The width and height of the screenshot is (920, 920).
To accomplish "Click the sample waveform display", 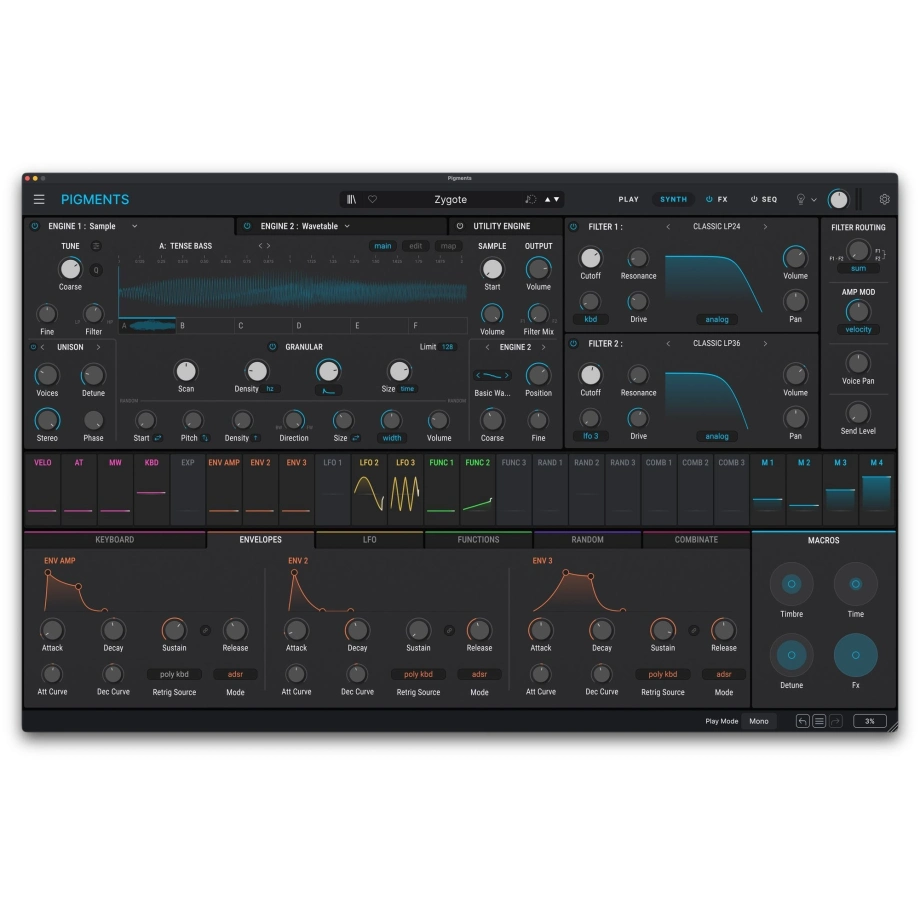I will tap(293, 290).
